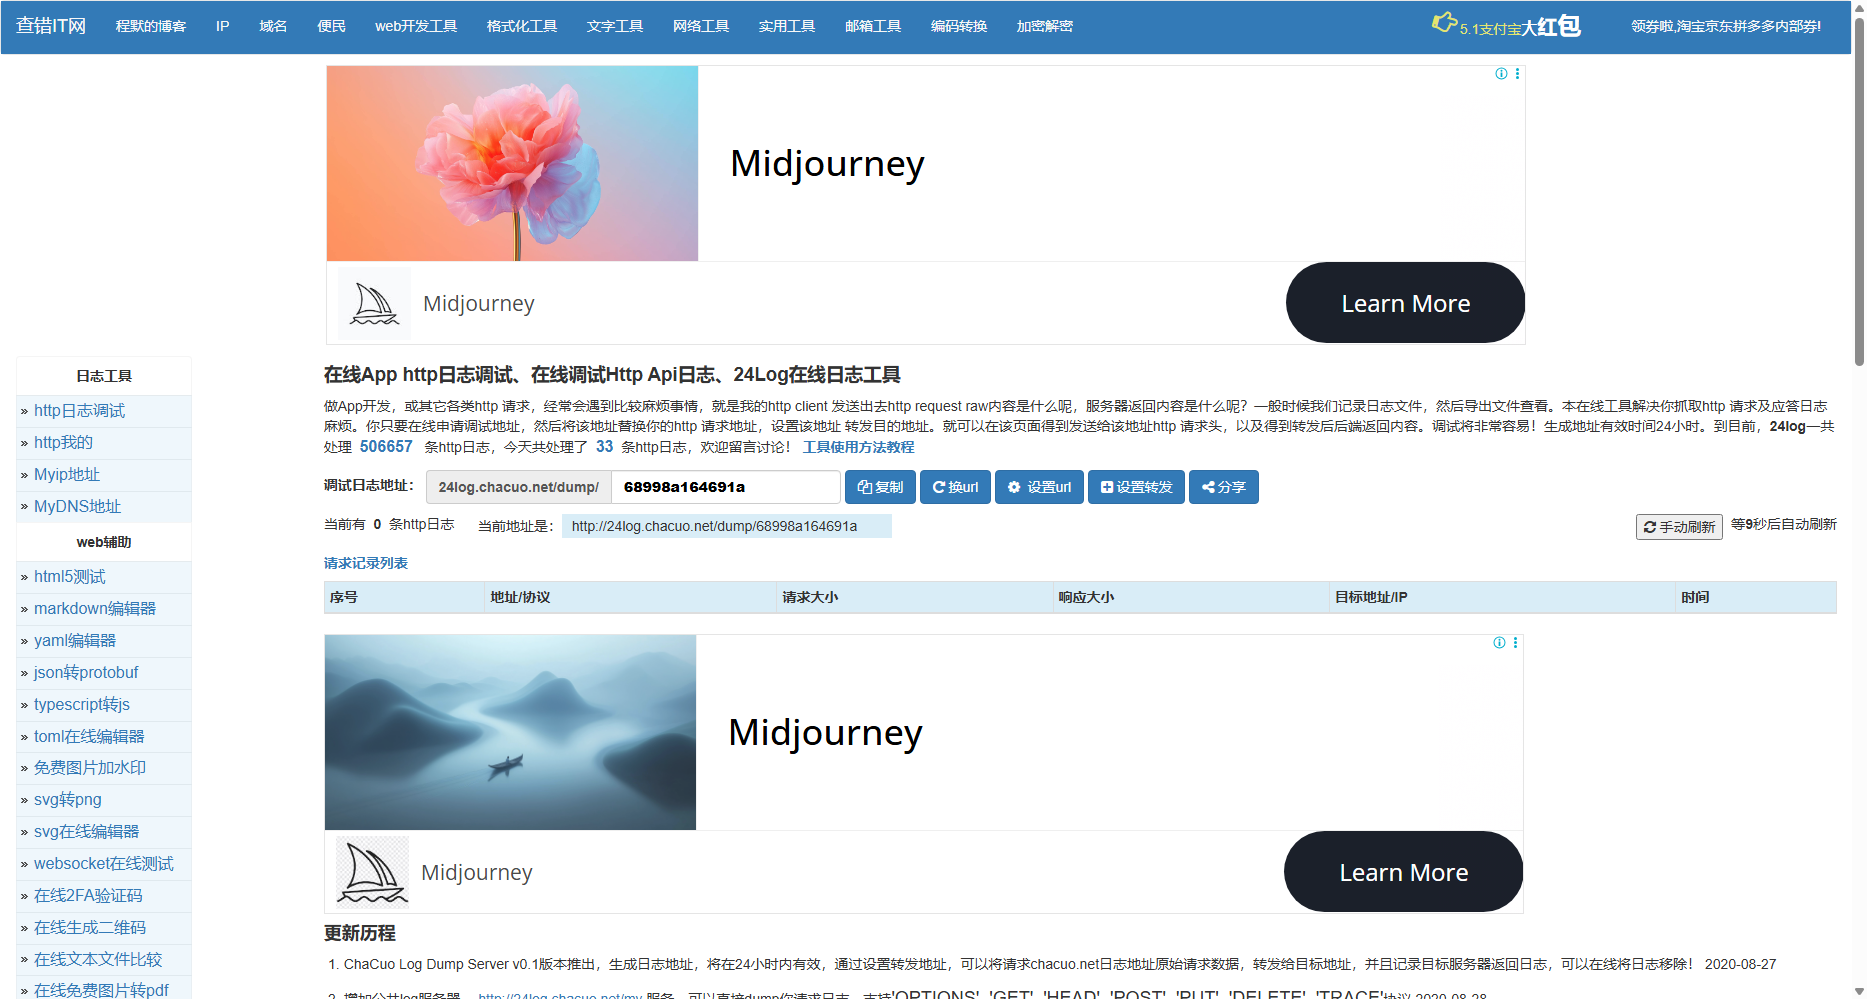Image resolution: width=1867 pixels, height=999 pixels.
Task: Open the AdChoices info icon on lower ad
Action: (1499, 643)
